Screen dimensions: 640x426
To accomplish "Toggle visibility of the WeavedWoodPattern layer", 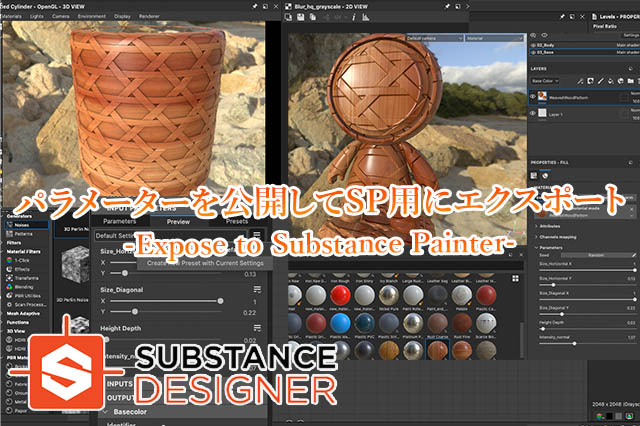I will (533, 97).
